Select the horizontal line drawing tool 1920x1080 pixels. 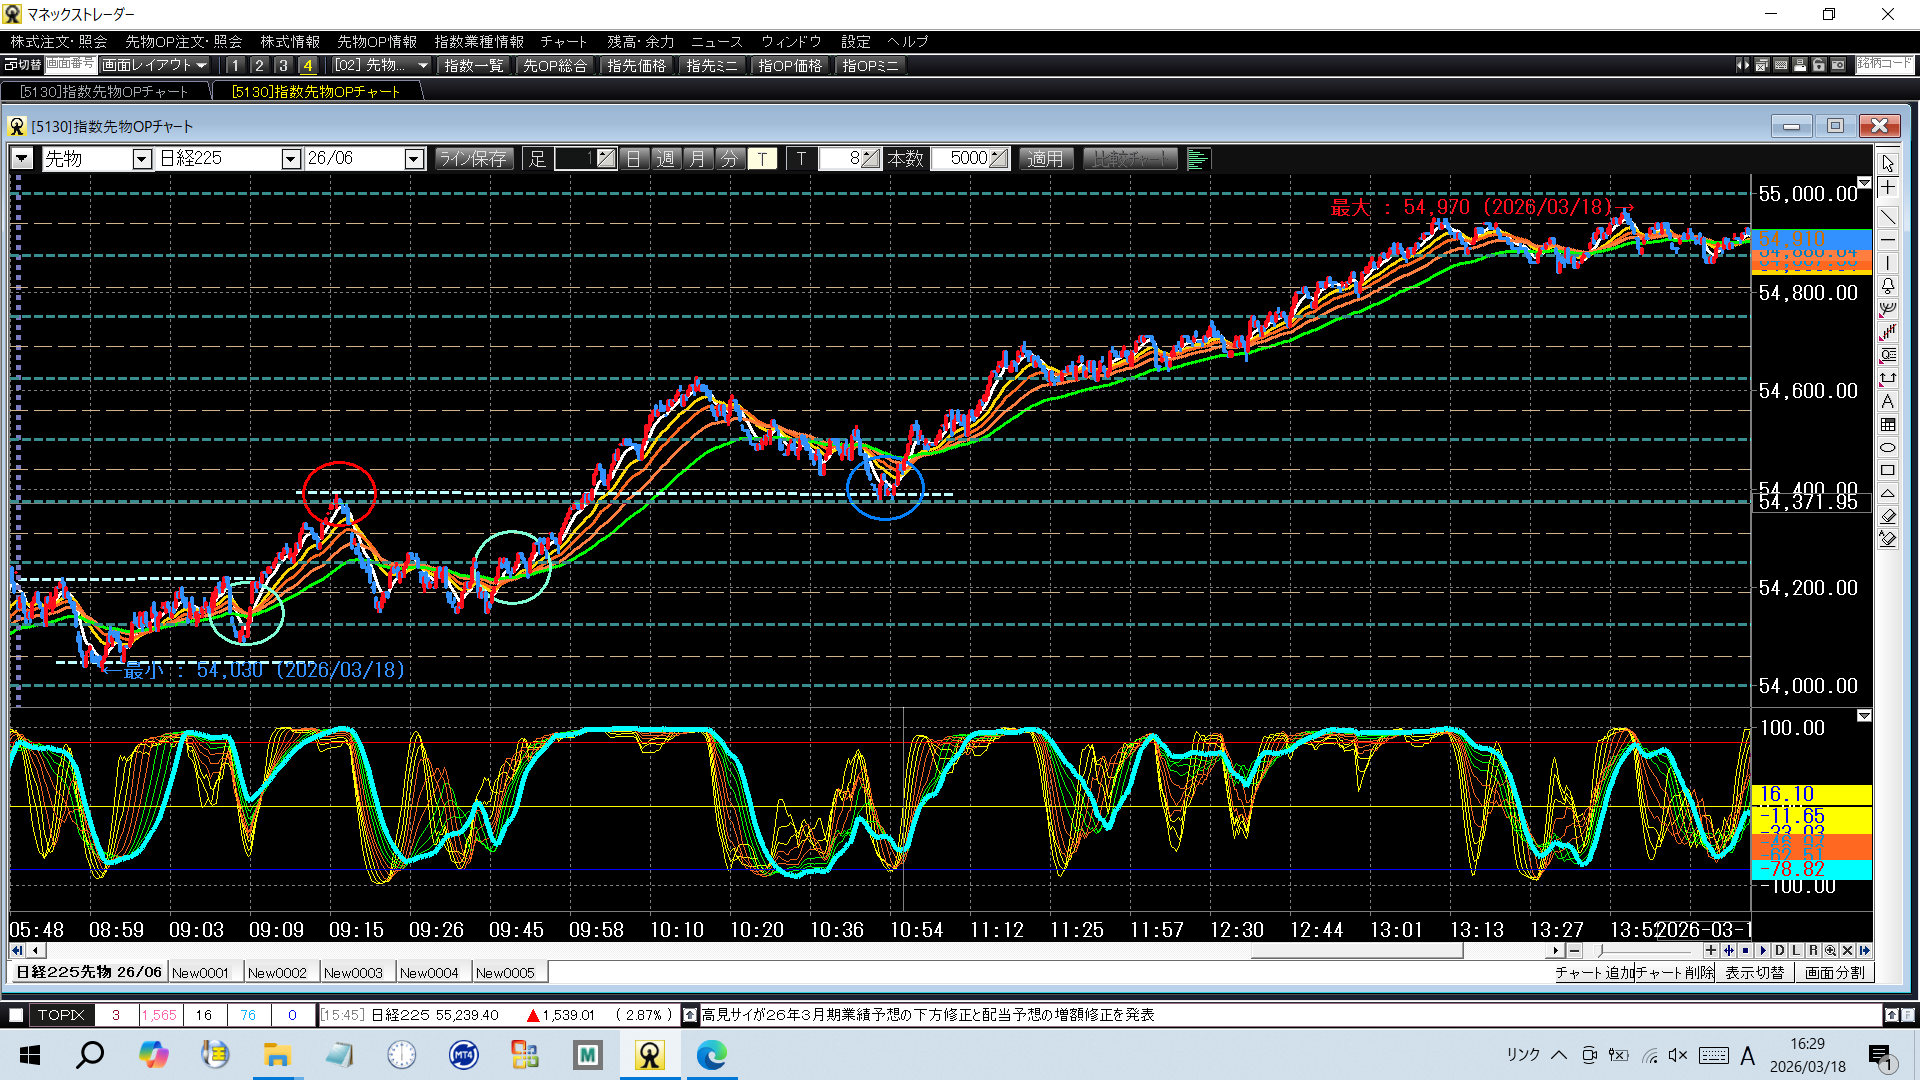point(1888,240)
